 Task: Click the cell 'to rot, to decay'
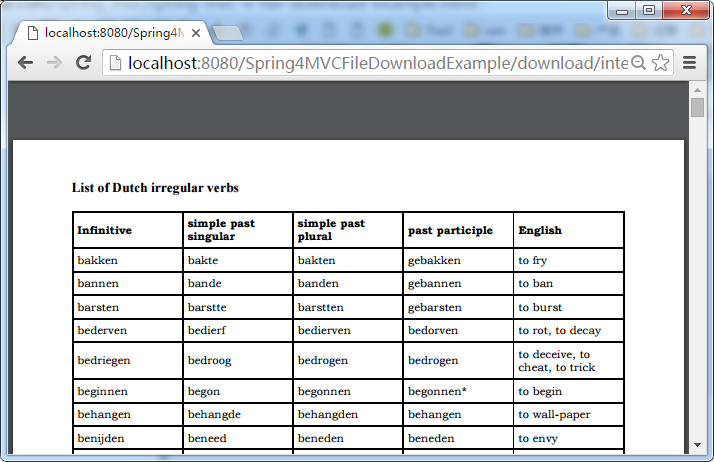(x=568, y=330)
